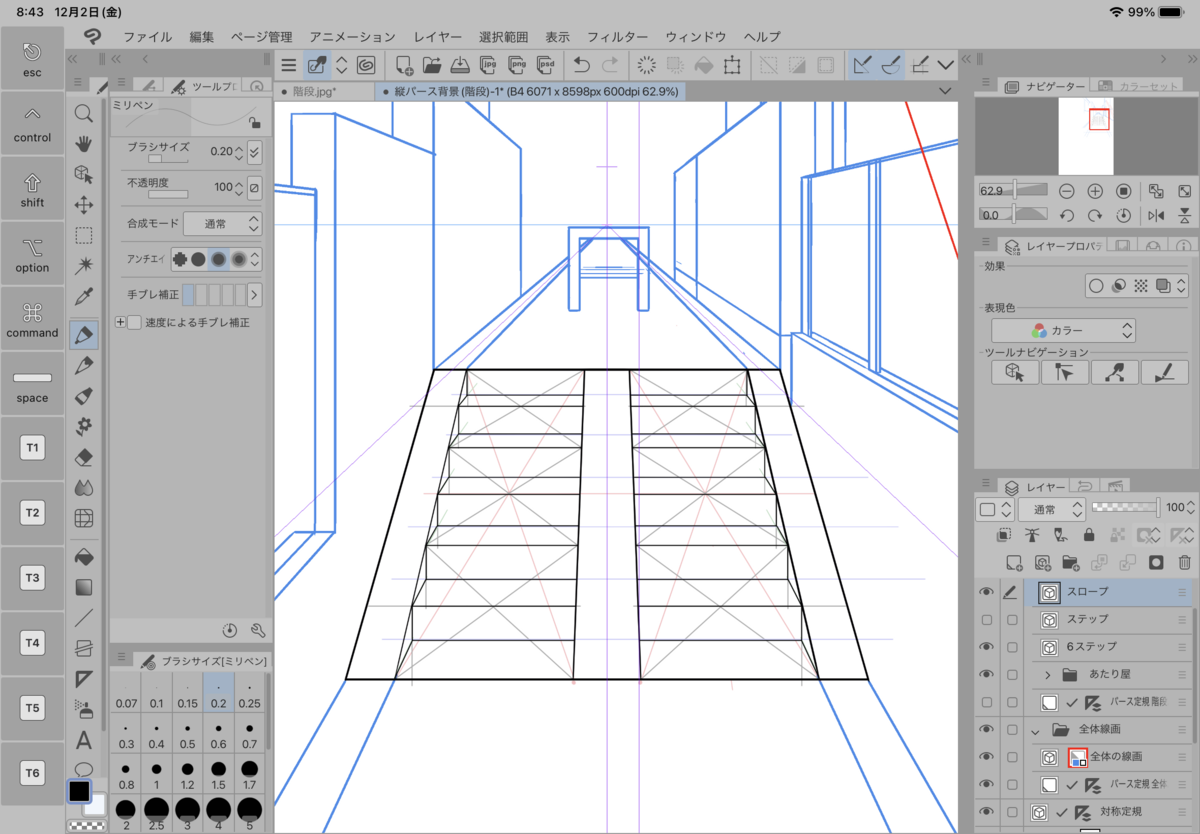Expand command bar overflow chevron
Image resolution: width=1200 pixels, height=834 pixels.
click(x=946, y=65)
